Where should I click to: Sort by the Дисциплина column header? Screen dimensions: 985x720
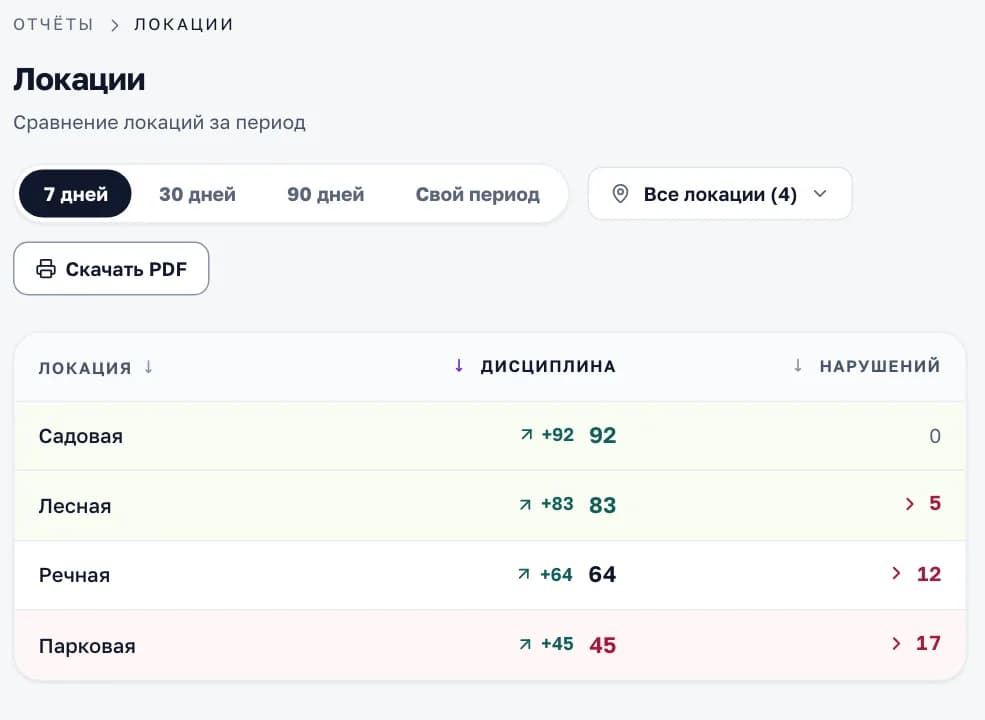pyautogui.click(x=548, y=366)
